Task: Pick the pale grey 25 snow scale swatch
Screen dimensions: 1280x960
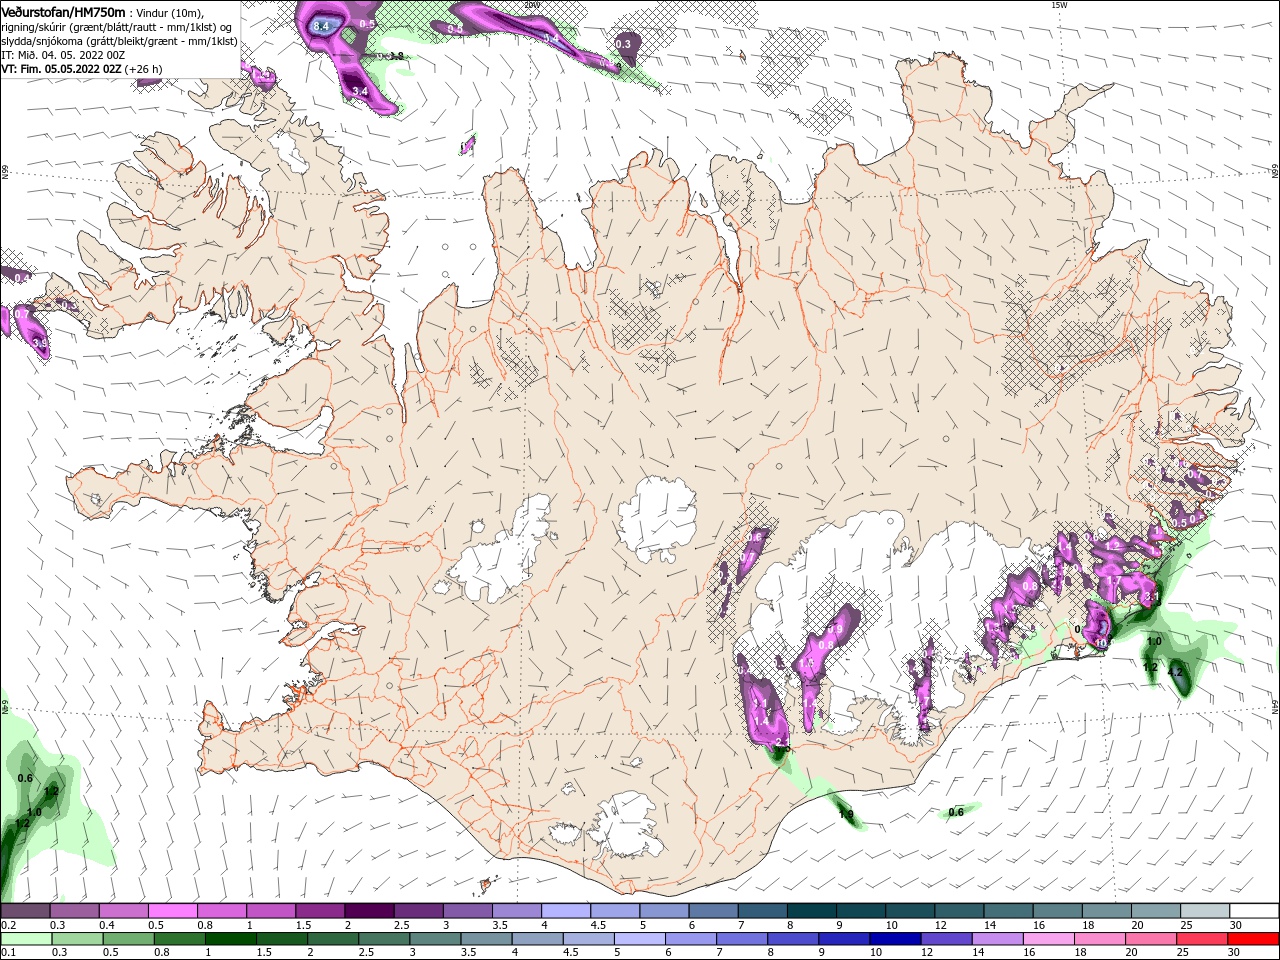Action: [x=1206, y=911]
